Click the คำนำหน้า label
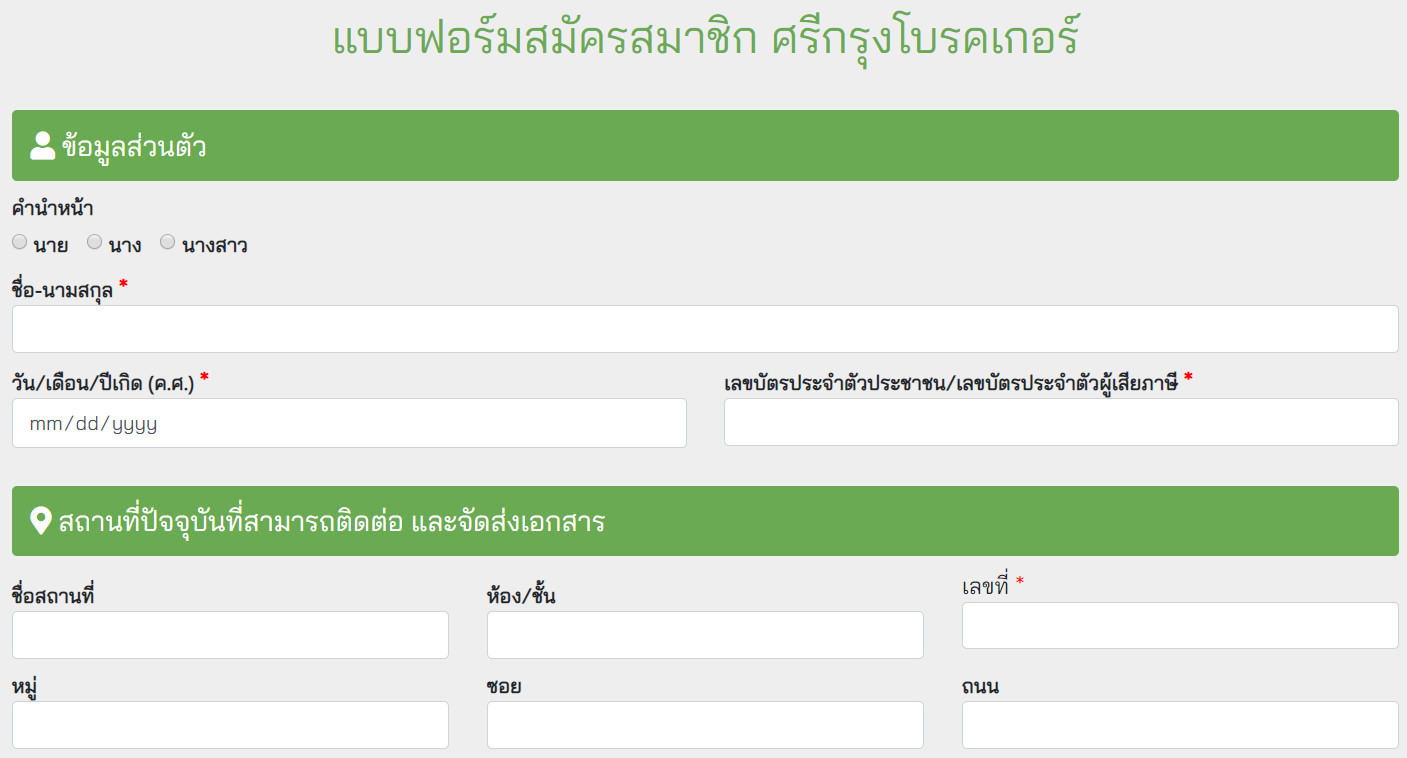The height and width of the screenshot is (758, 1407). [53, 209]
